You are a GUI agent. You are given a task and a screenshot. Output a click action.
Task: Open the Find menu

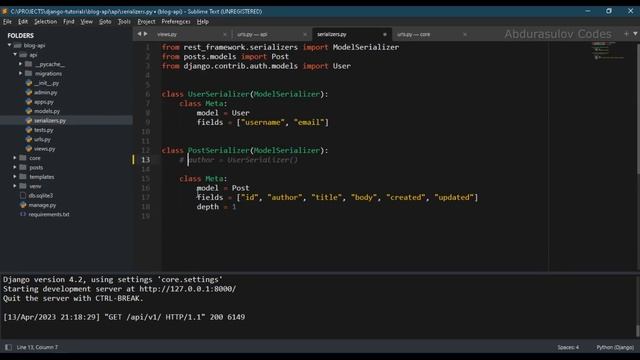coord(69,22)
